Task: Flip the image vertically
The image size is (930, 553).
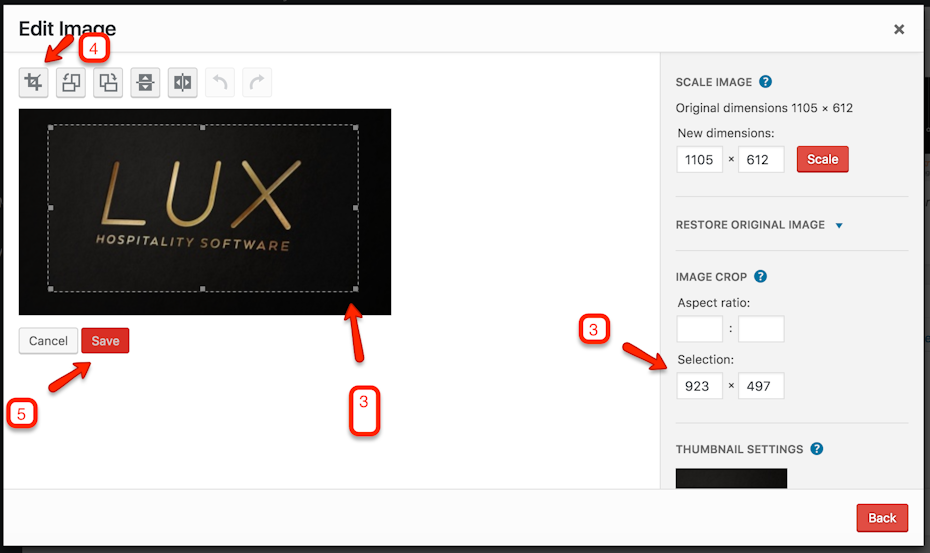Action: pyautogui.click(x=146, y=83)
